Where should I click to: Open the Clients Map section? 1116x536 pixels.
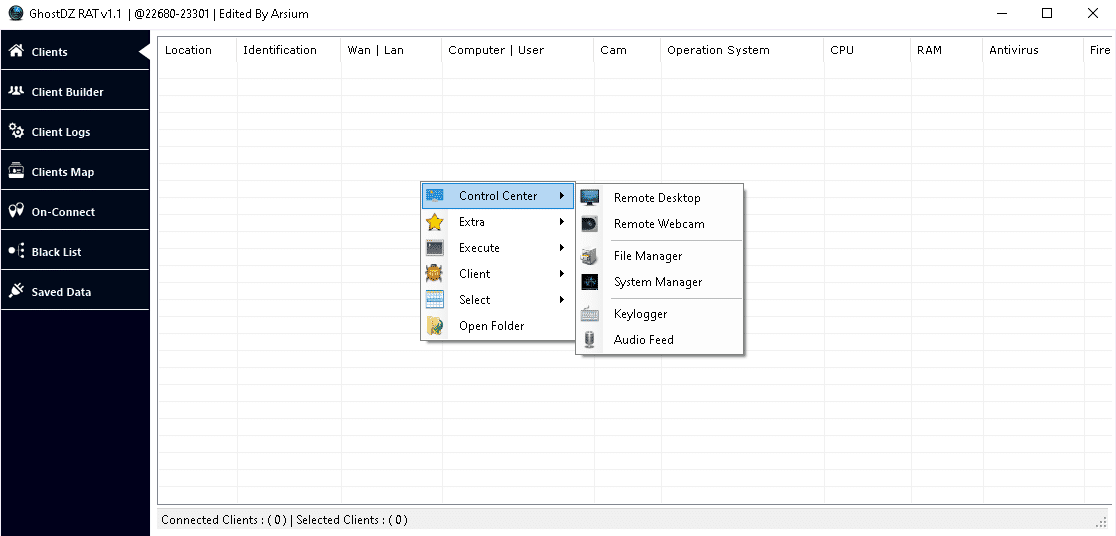click(75, 171)
